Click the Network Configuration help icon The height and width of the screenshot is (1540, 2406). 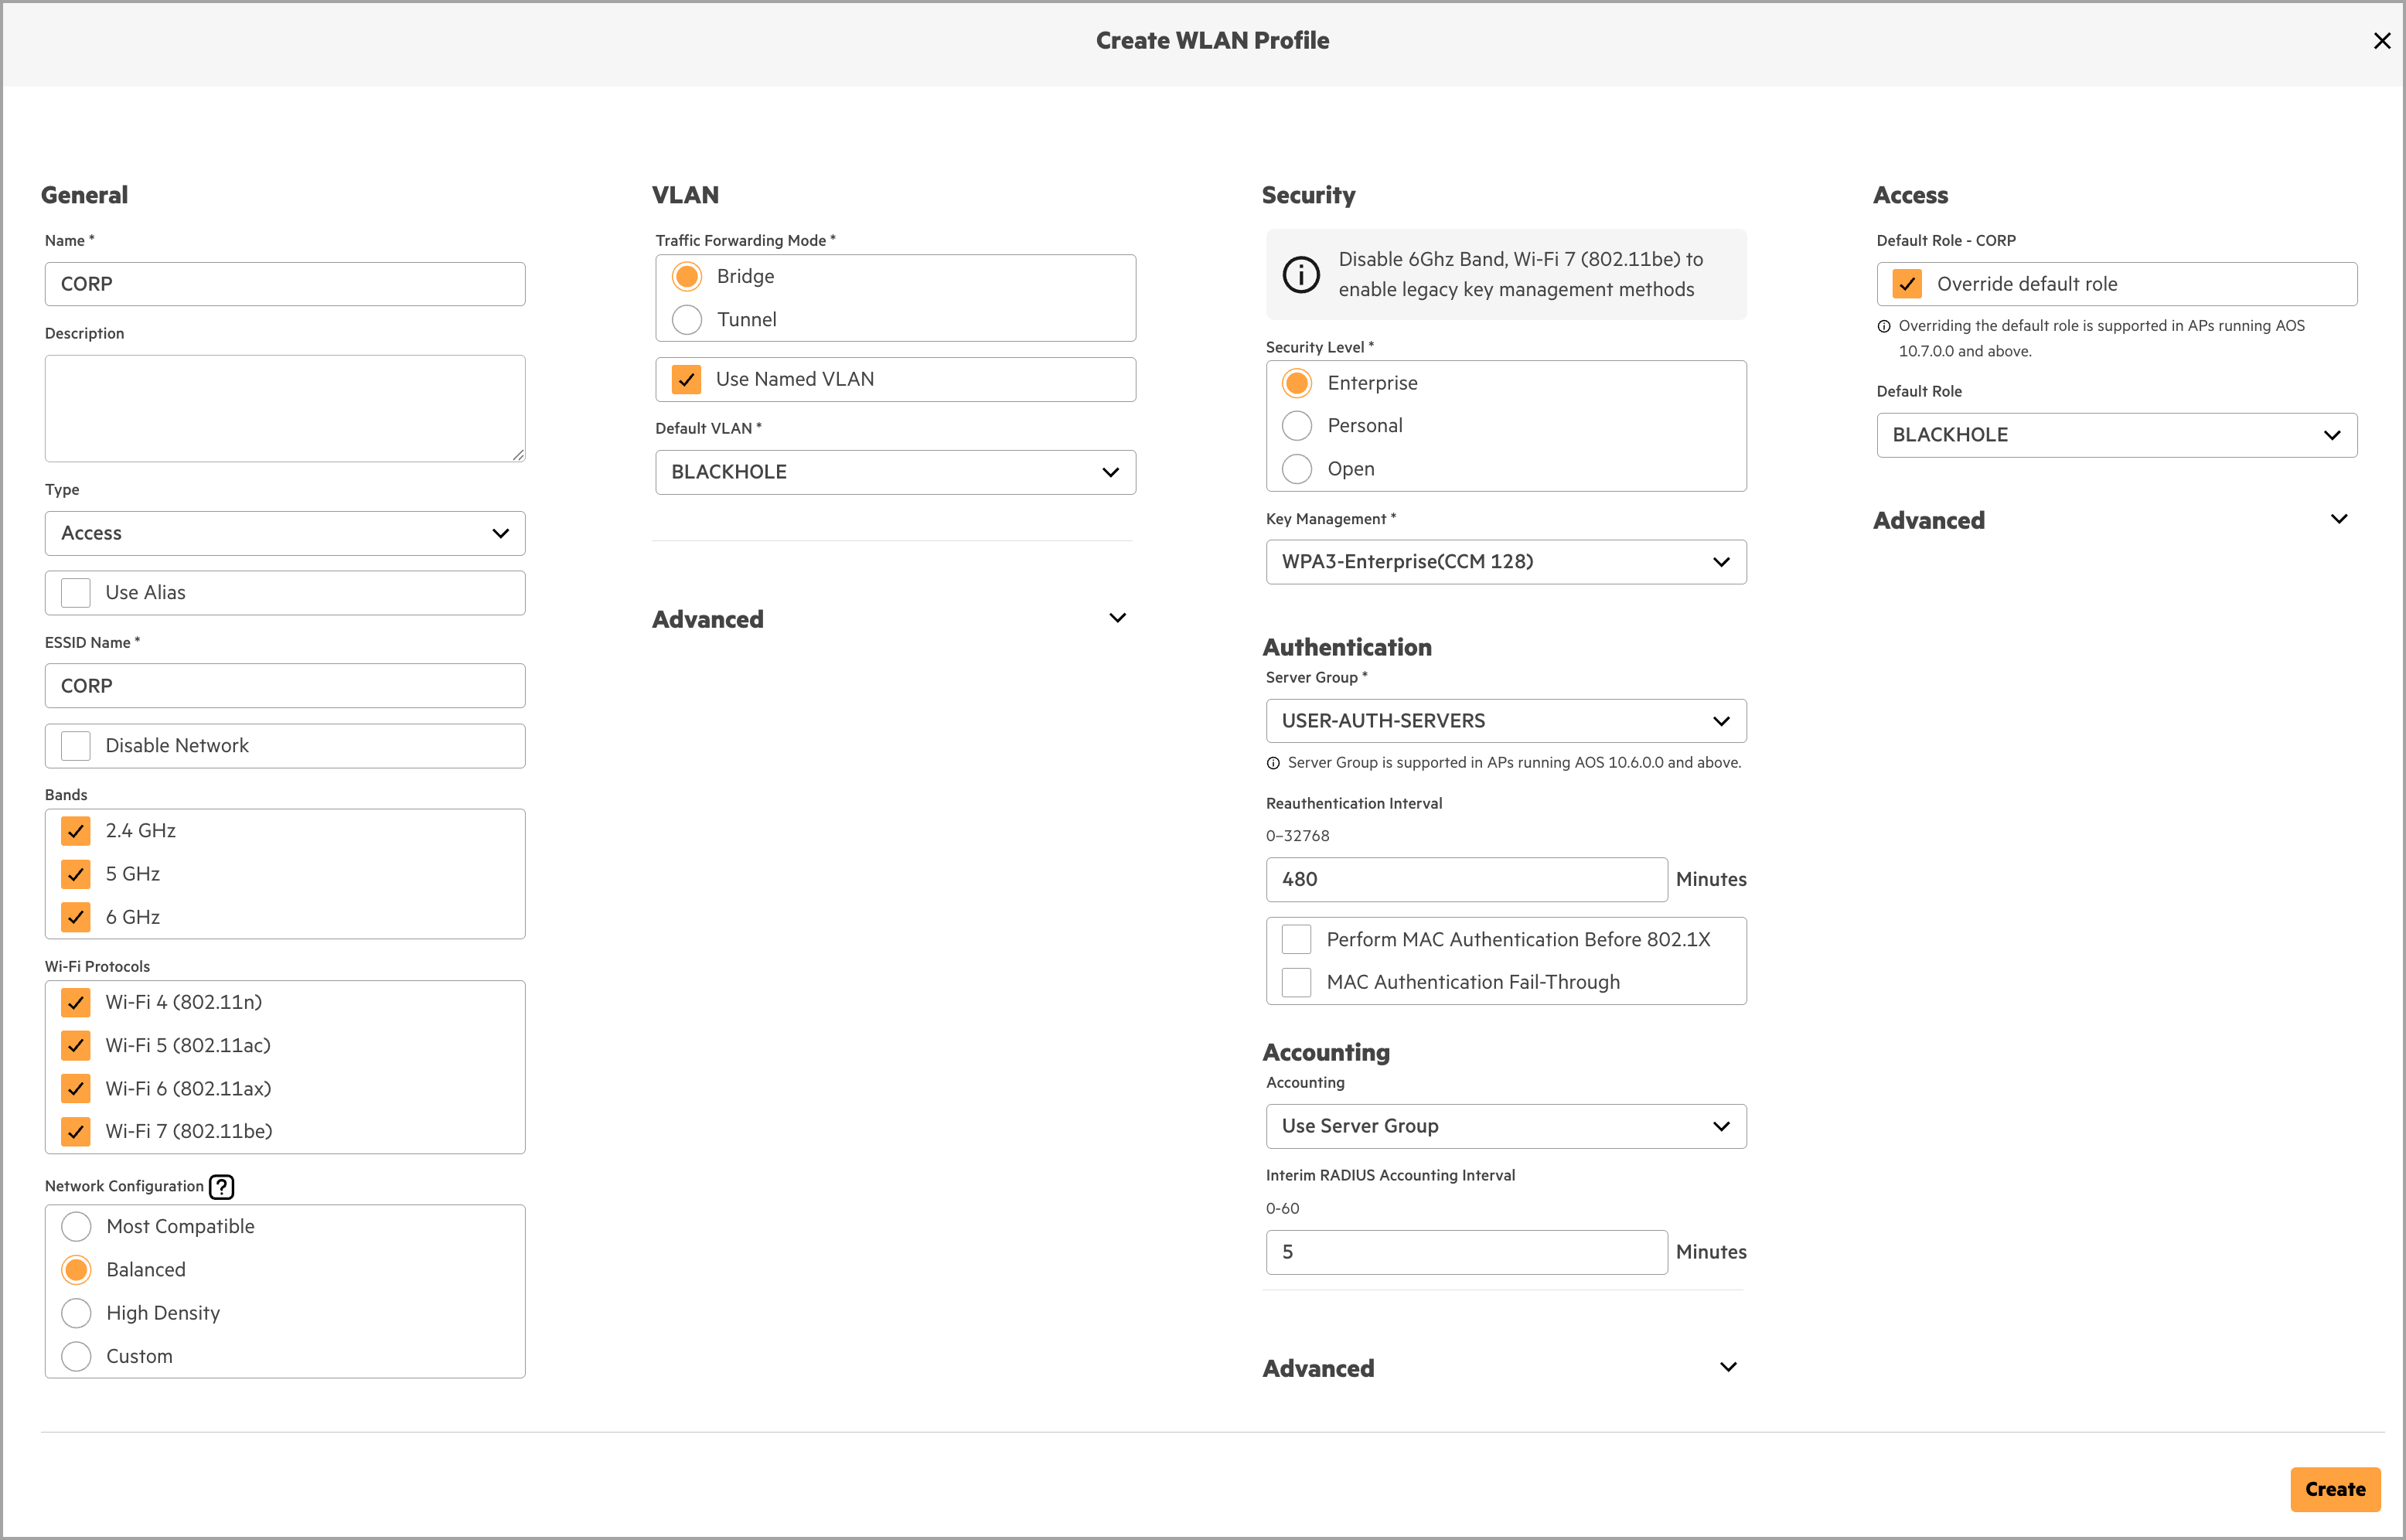click(x=221, y=1186)
